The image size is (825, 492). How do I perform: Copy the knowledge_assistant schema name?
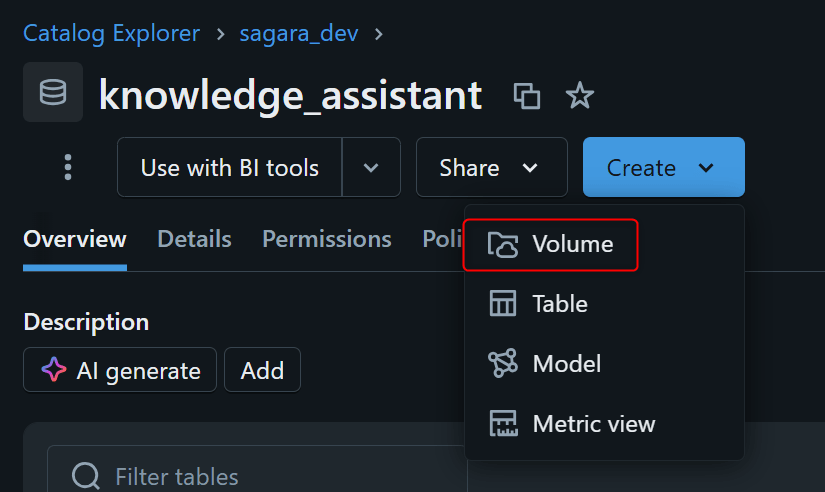(x=526, y=96)
